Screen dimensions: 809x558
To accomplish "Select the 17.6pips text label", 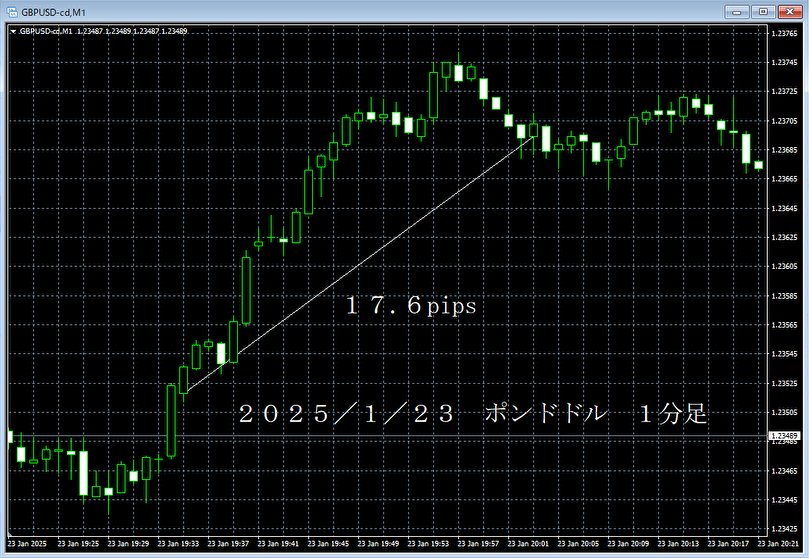I will (411, 308).
